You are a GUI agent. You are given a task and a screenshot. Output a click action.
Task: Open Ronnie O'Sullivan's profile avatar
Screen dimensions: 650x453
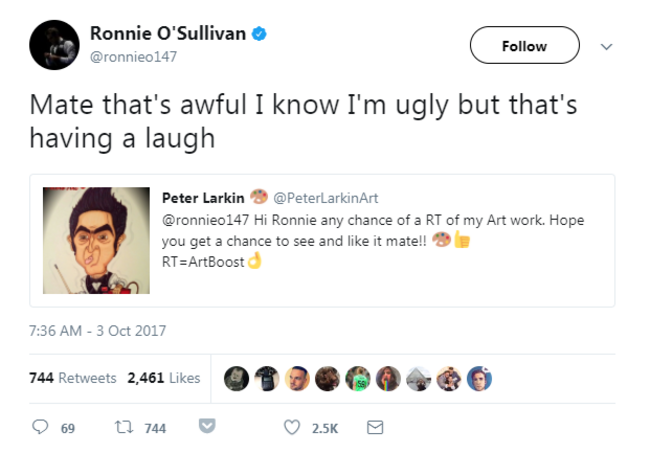(54, 45)
